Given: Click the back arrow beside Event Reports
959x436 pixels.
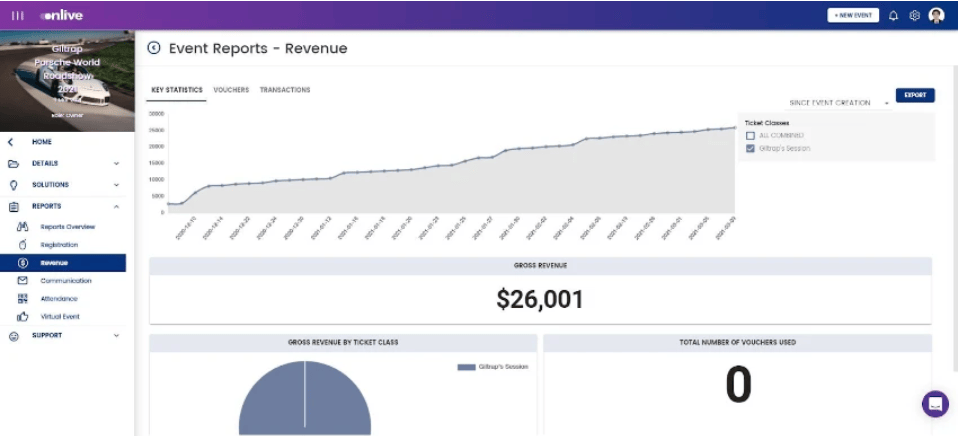Looking at the screenshot, I should tap(154, 48).
